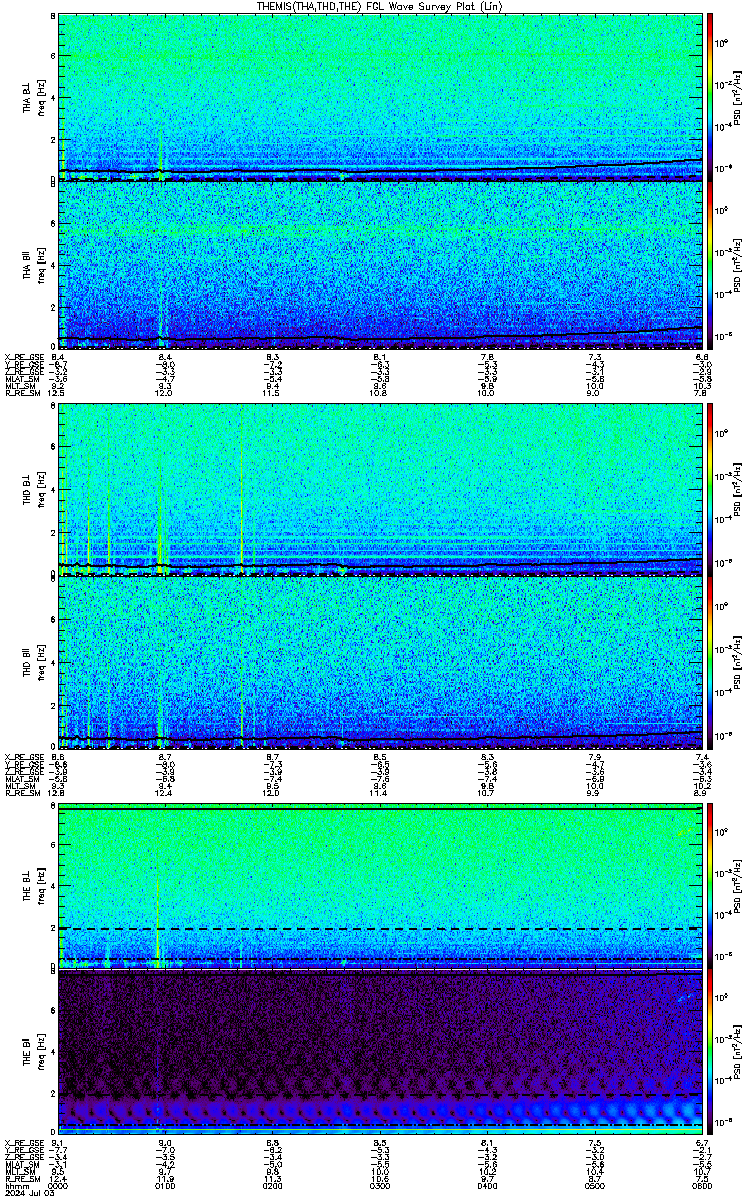Image resolution: width=750 pixels, height=1200 pixels.
Task: Click the THE B-perpendicular PSD color bar
Action: [x=711, y=886]
